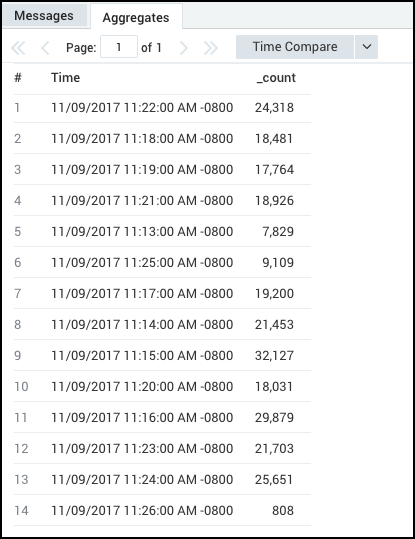Open the Time Compare dropdown arrow

(x=367, y=47)
